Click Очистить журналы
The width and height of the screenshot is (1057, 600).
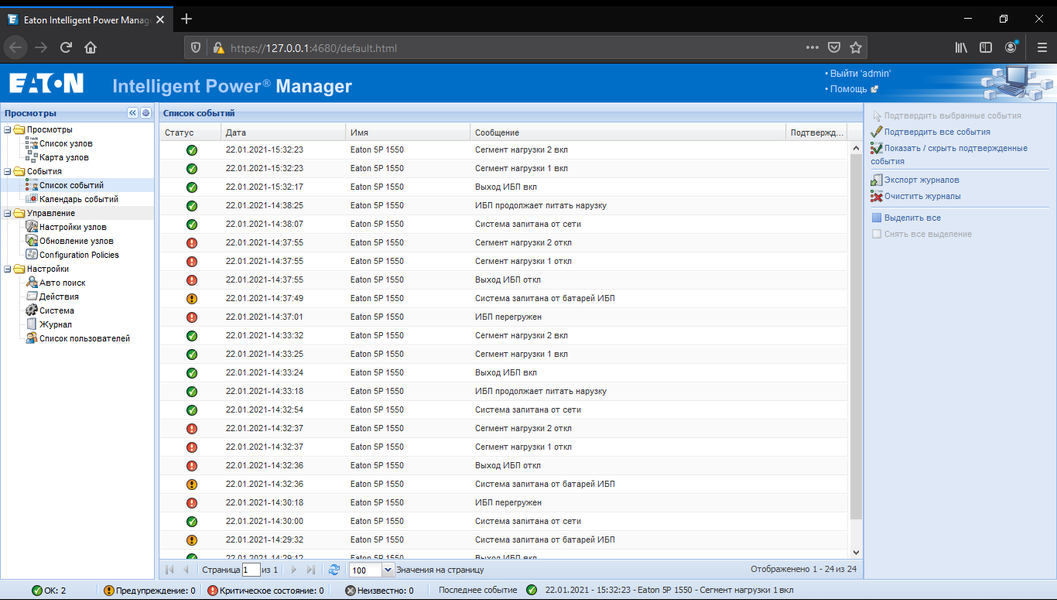[x=922, y=196]
